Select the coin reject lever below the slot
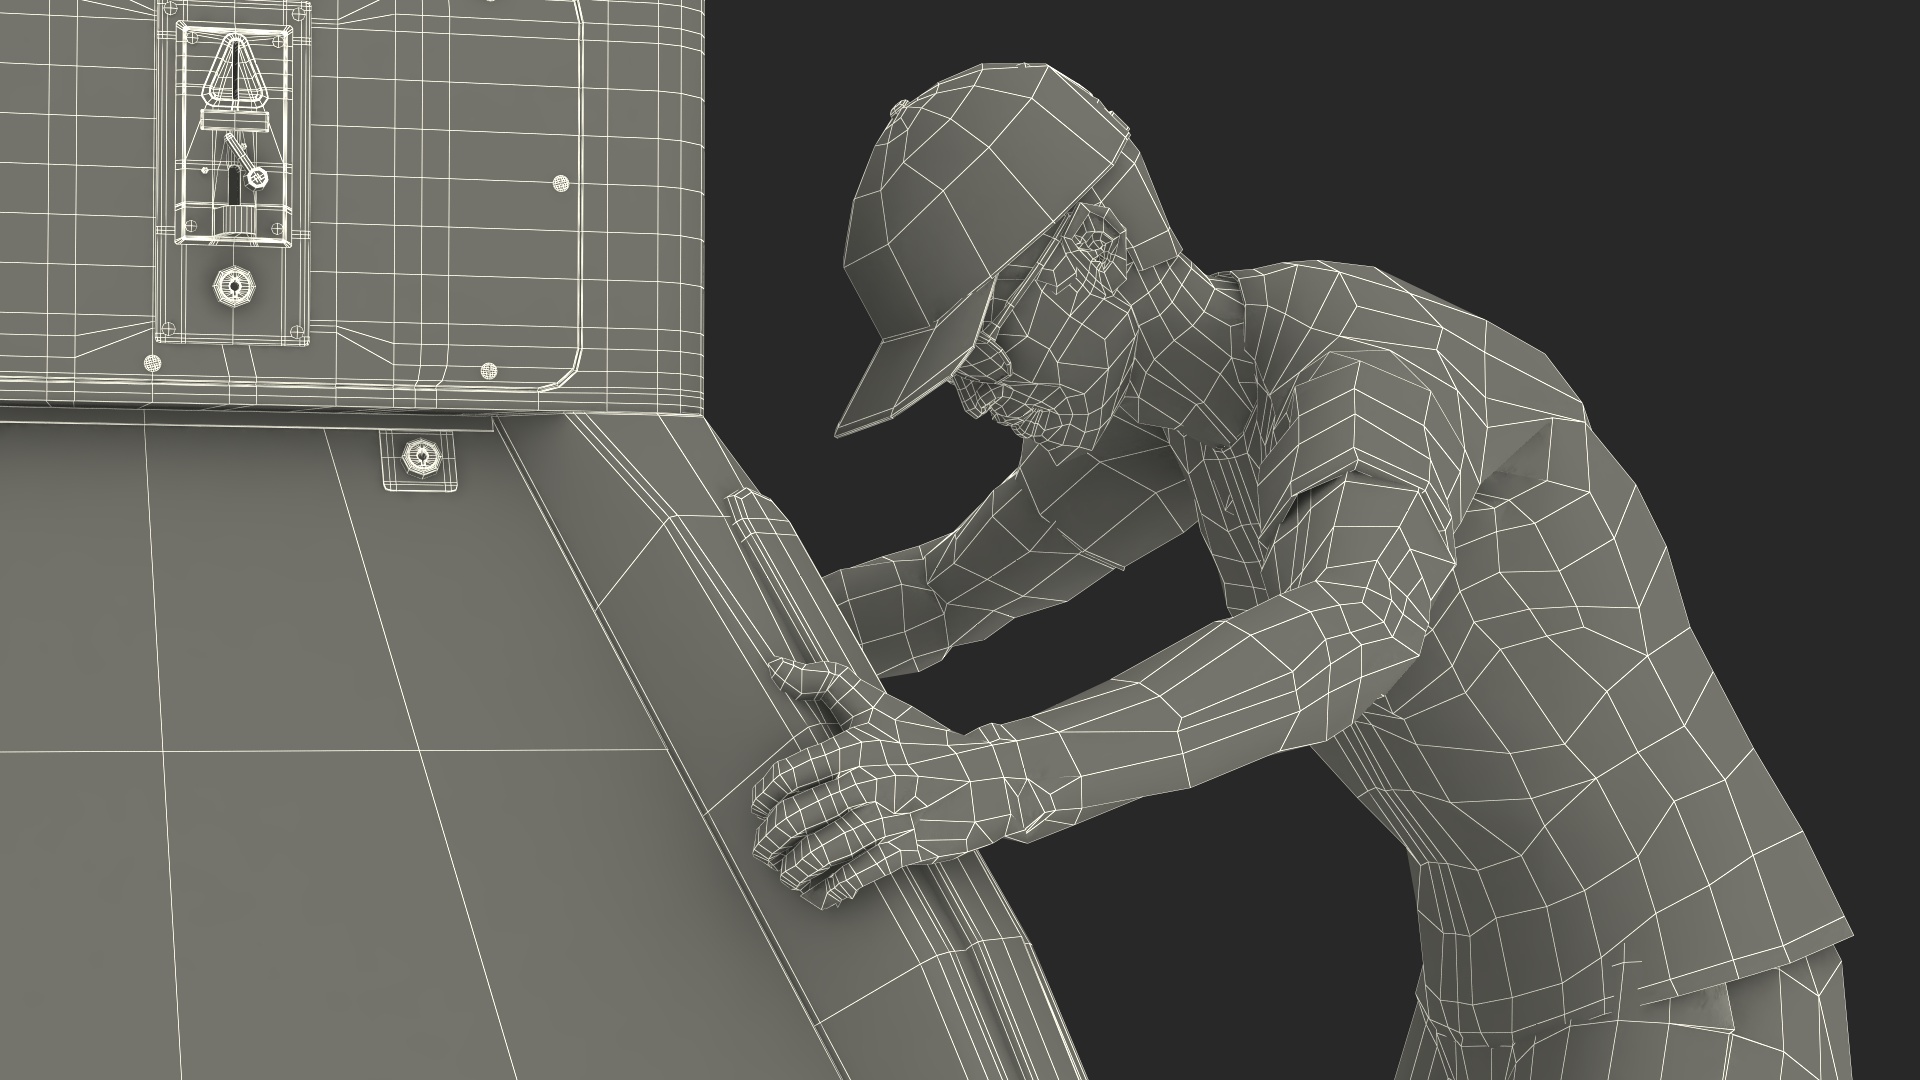Image resolution: width=1920 pixels, height=1080 pixels. pos(249,159)
